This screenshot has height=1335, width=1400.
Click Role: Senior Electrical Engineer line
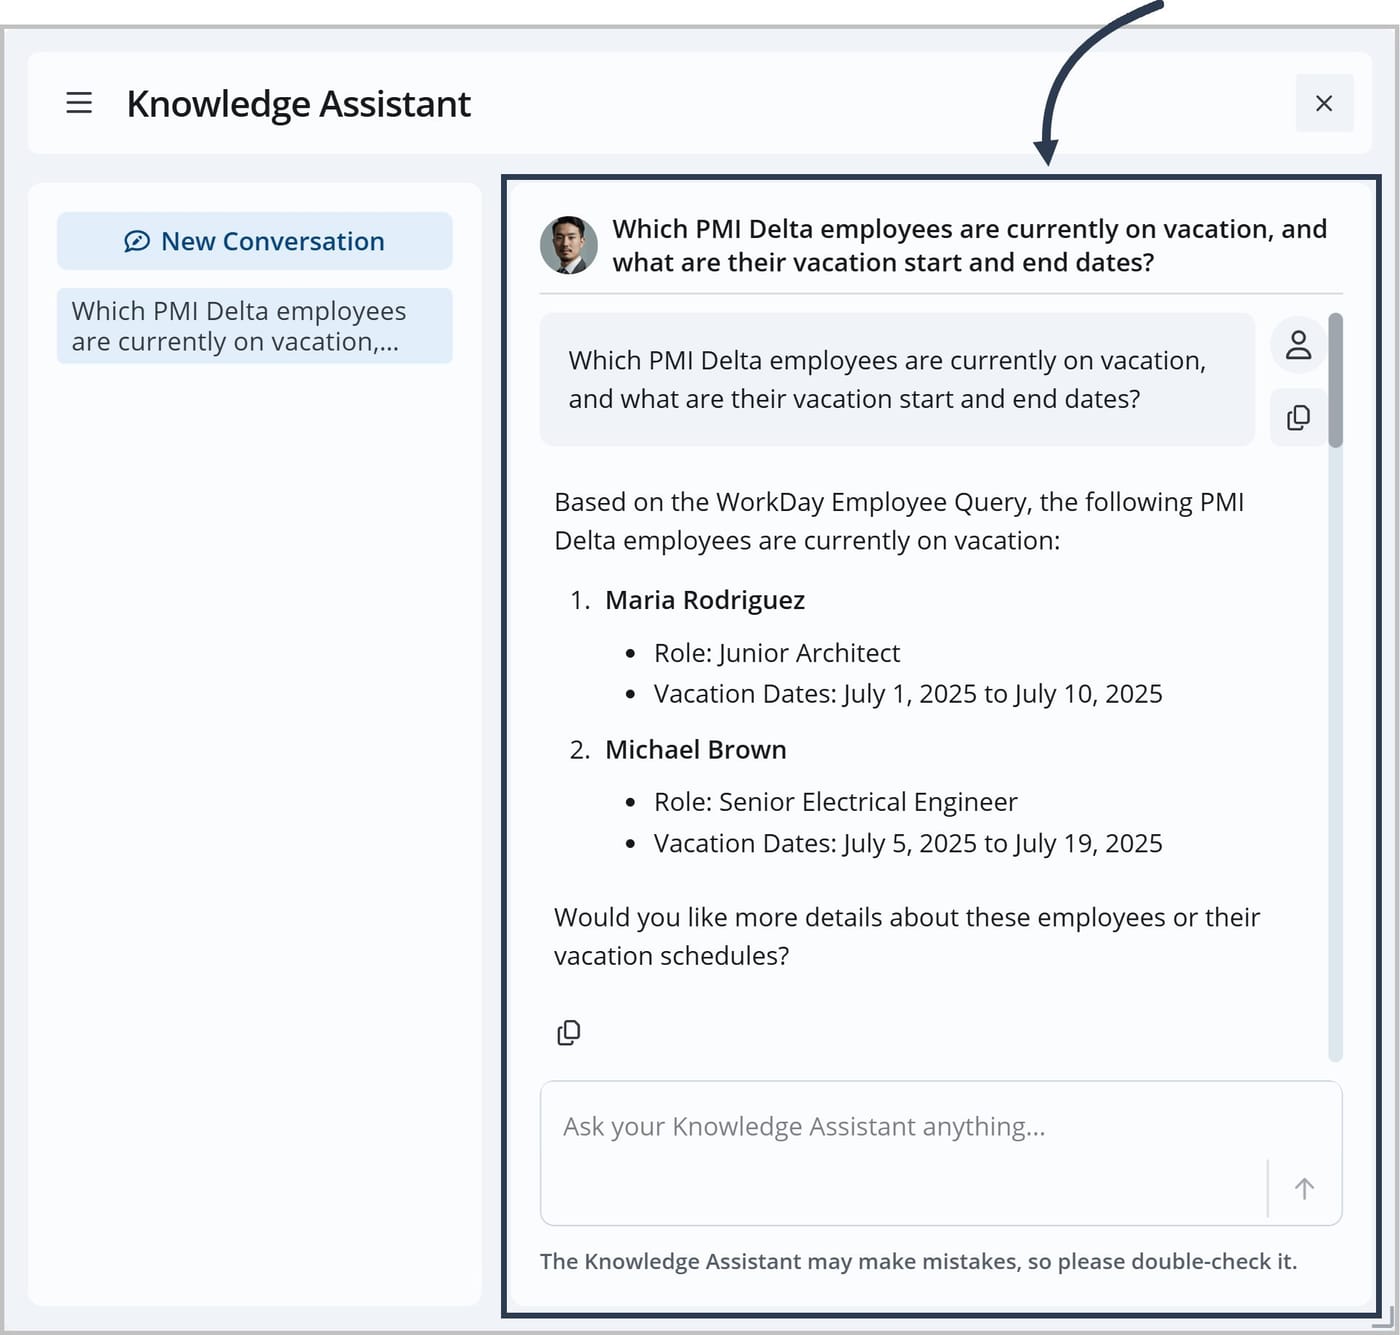click(x=835, y=802)
